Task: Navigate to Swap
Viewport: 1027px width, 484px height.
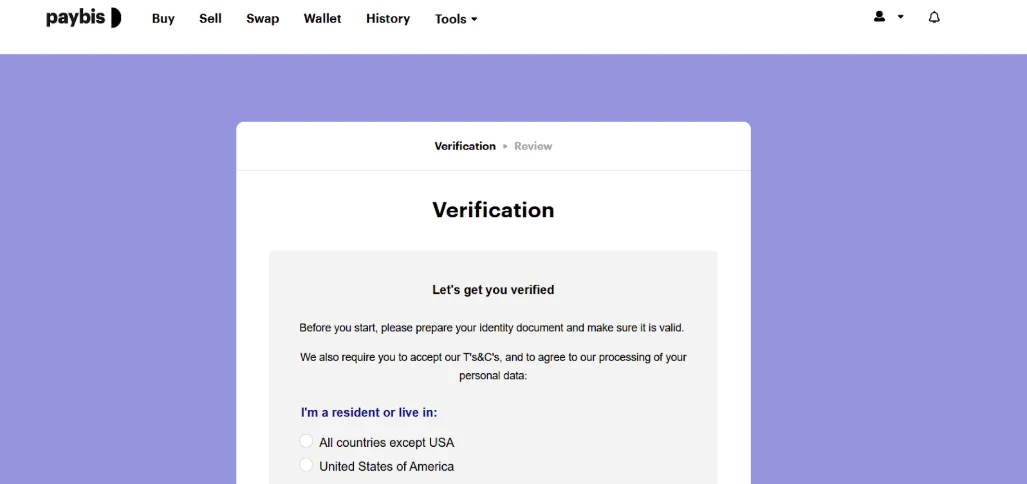Action: [263, 19]
